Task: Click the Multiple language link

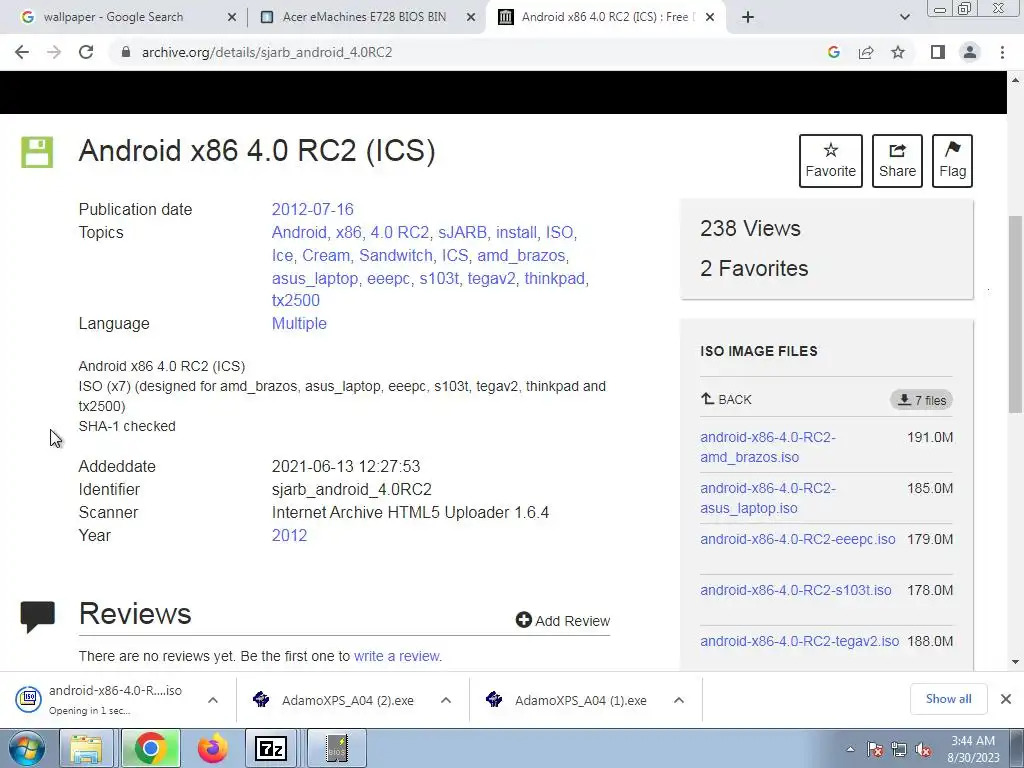Action: pos(299,323)
